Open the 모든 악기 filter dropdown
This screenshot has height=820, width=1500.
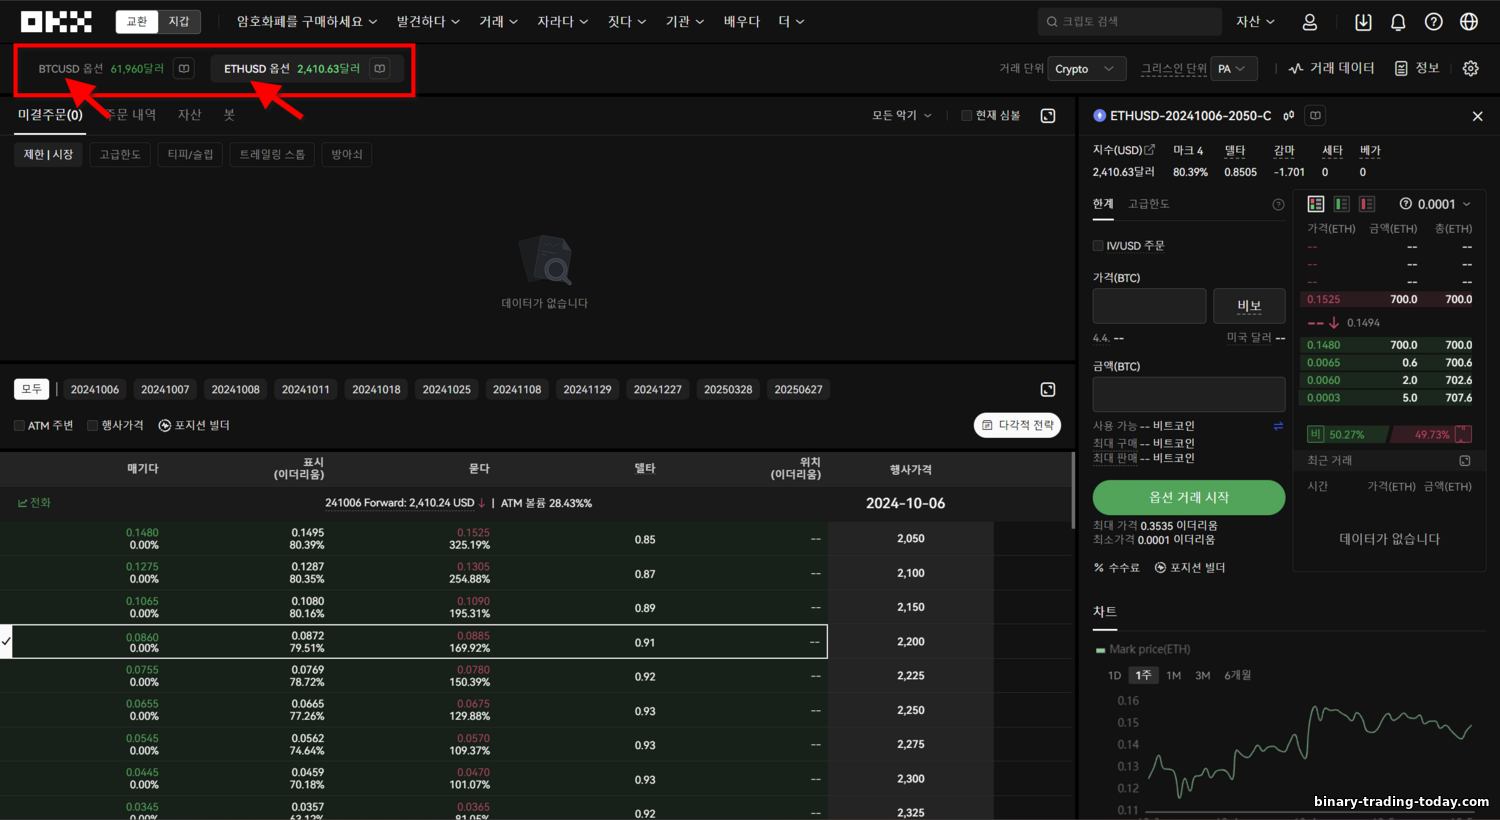902,116
